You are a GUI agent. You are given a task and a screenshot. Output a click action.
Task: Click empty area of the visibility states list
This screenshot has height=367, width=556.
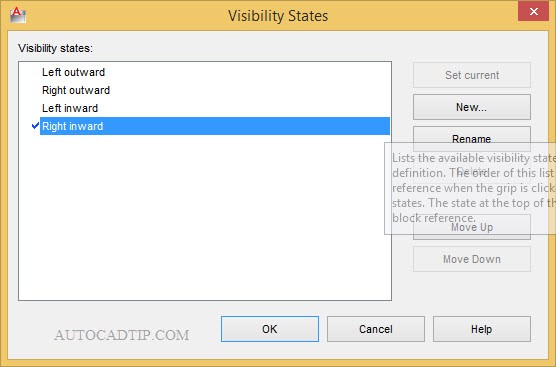(205, 220)
